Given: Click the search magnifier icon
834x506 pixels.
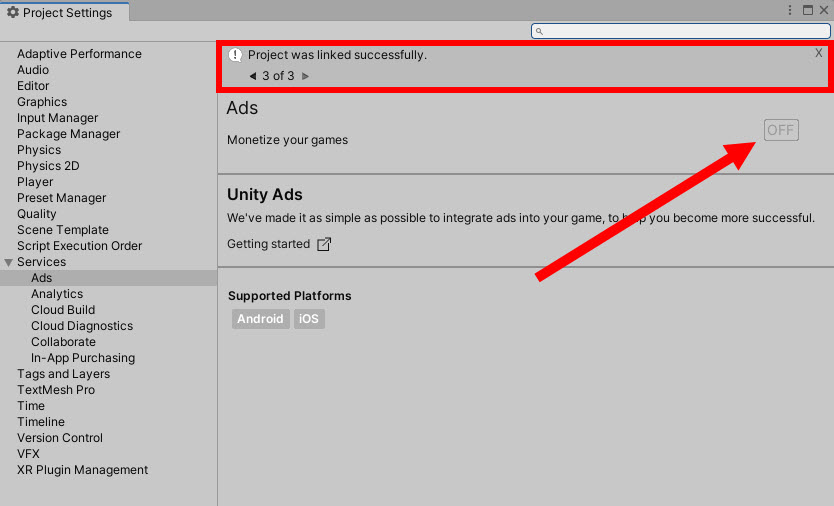Looking at the screenshot, I should tap(539, 31).
